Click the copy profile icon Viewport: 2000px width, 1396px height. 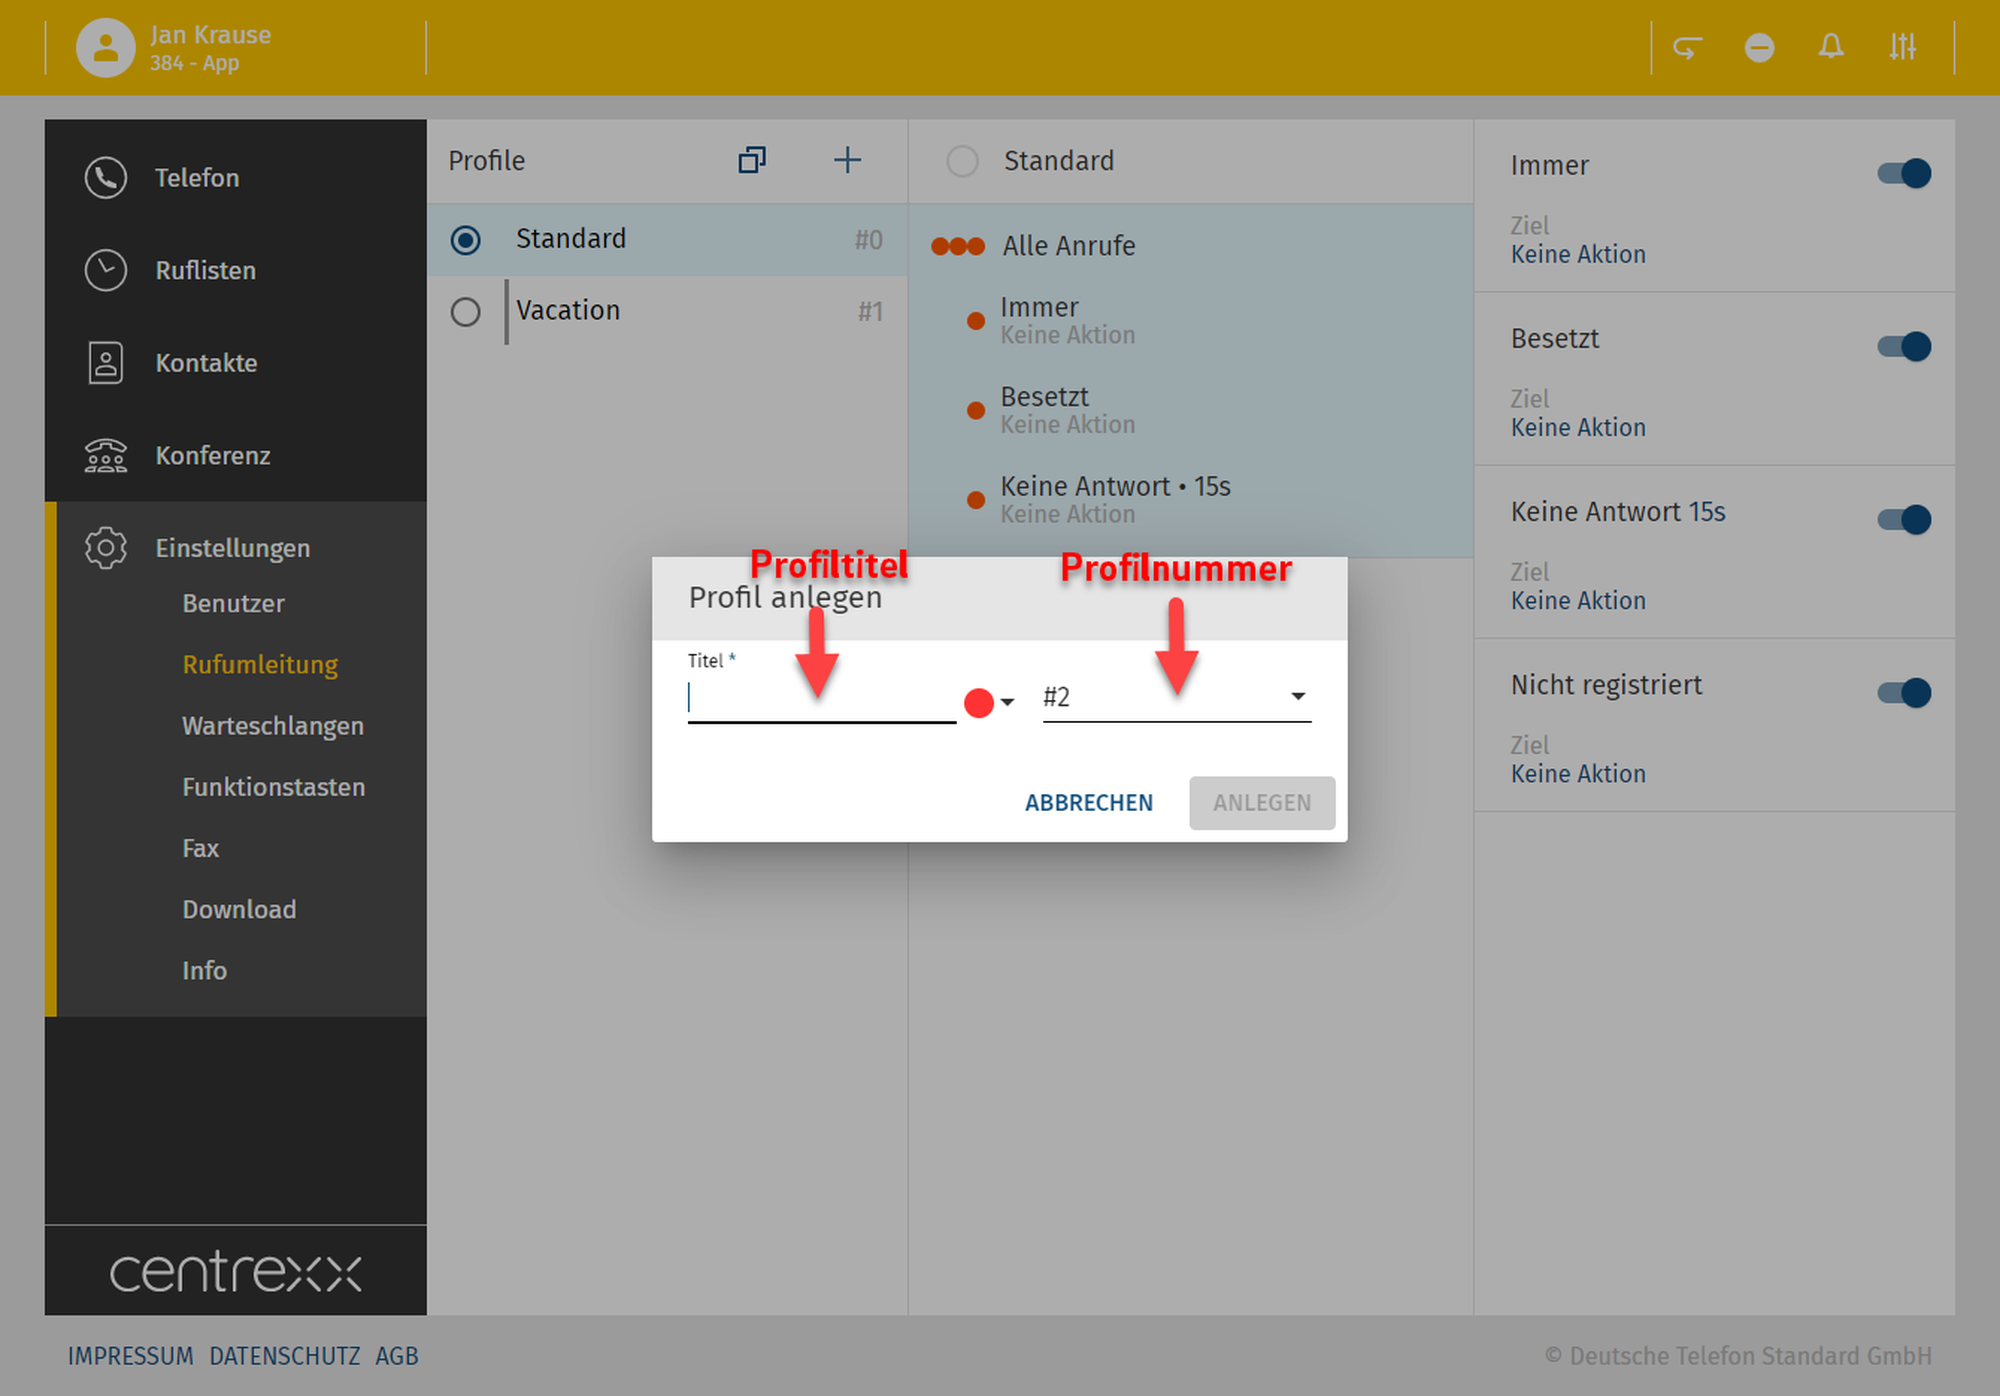tap(752, 160)
